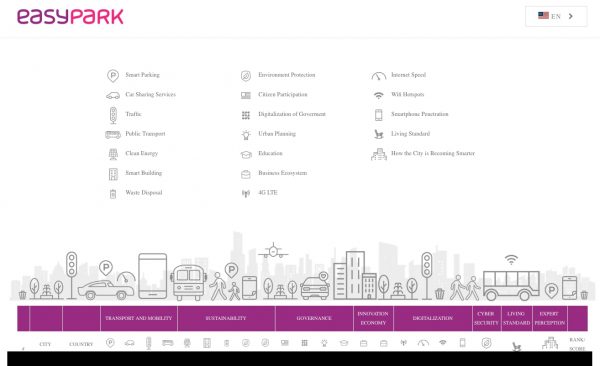Sort table by the cyber security shield icon

(486, 343)
